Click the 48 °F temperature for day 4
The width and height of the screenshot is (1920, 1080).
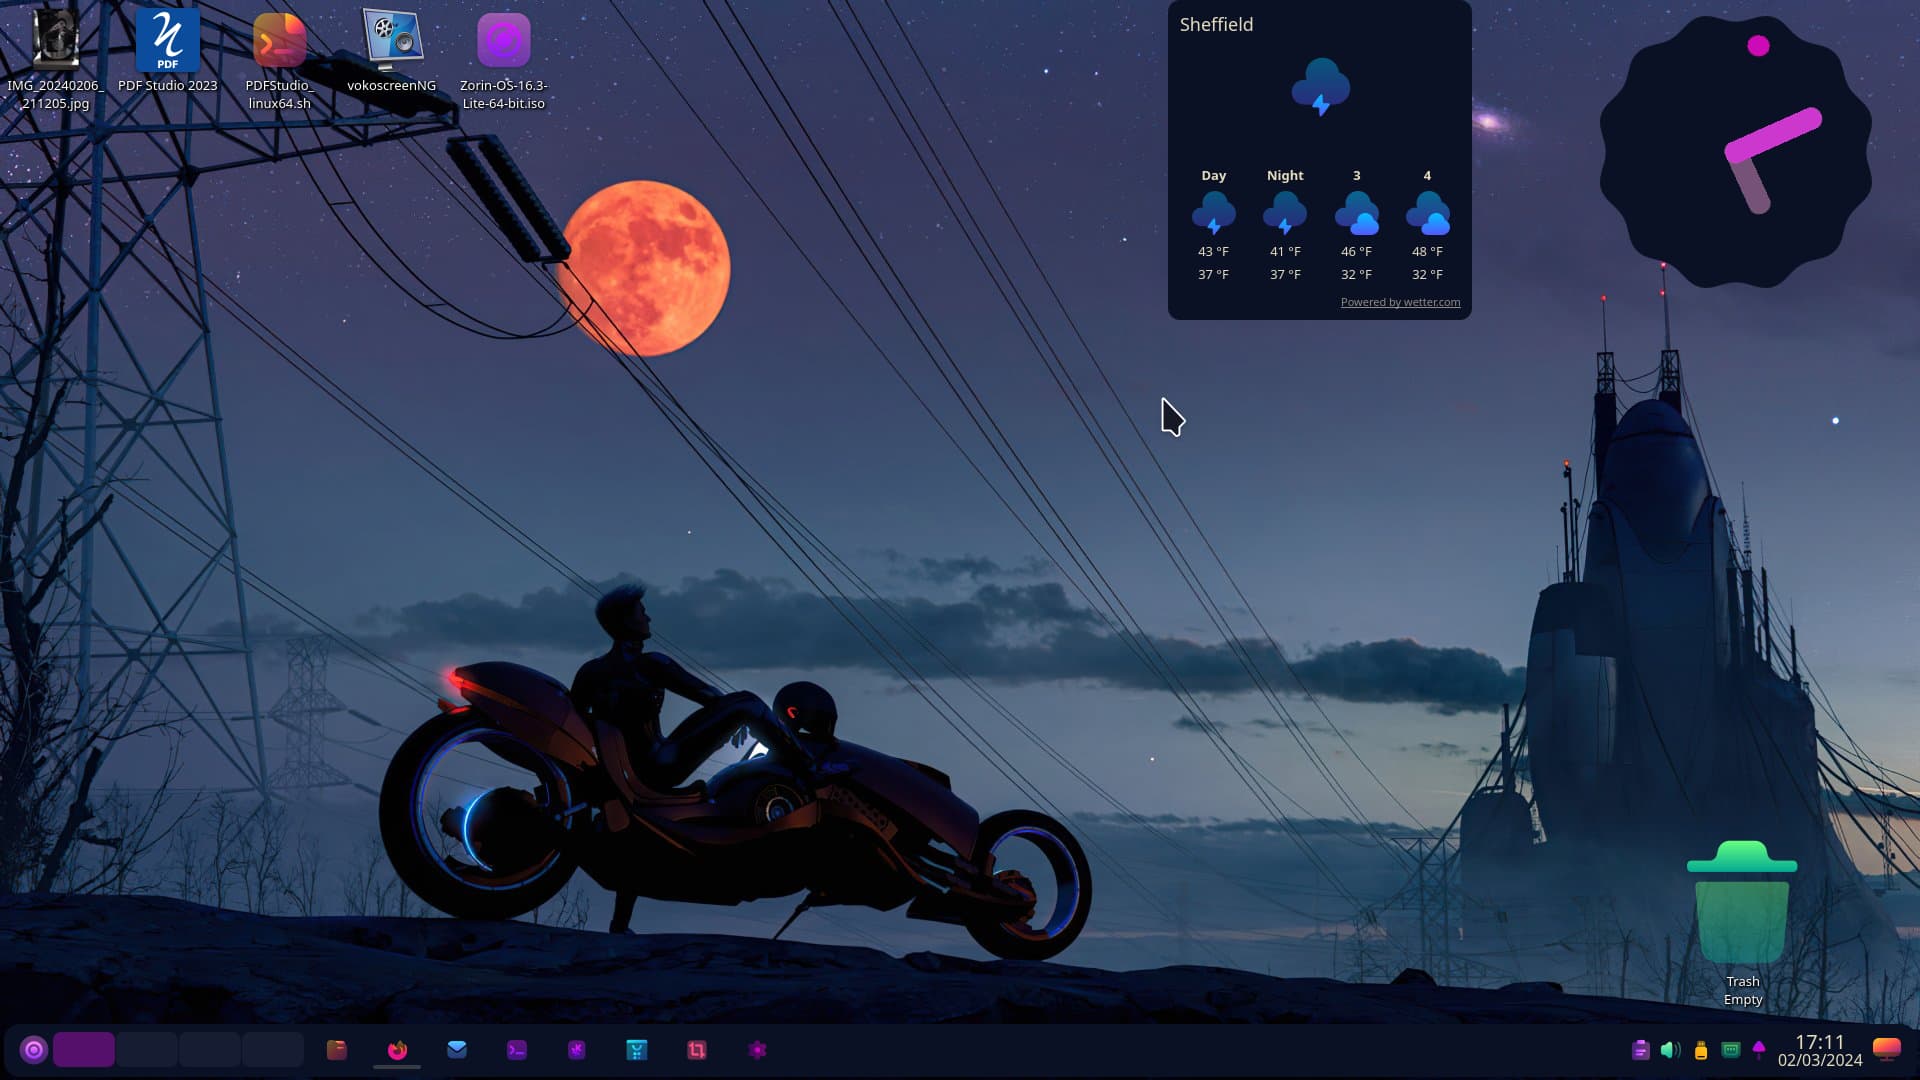[x=1427, y=252]
